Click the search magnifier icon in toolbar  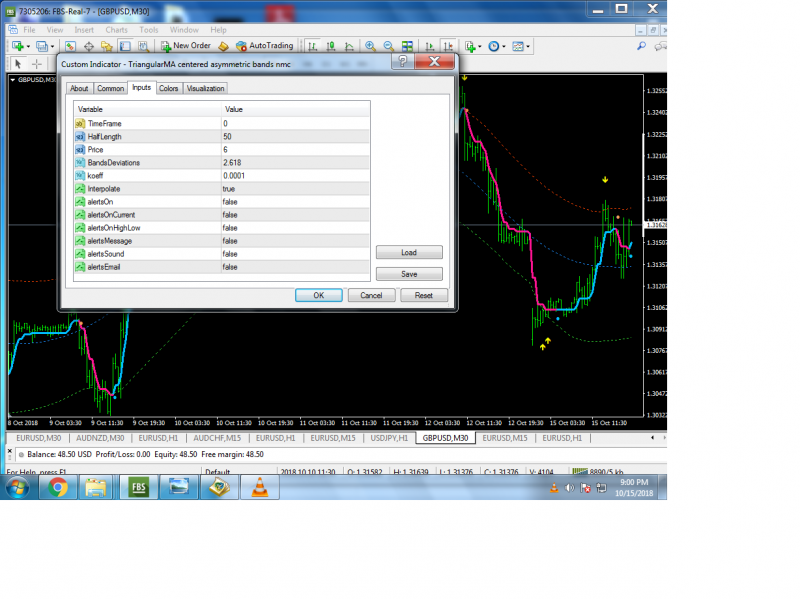[x=641, y=46]
